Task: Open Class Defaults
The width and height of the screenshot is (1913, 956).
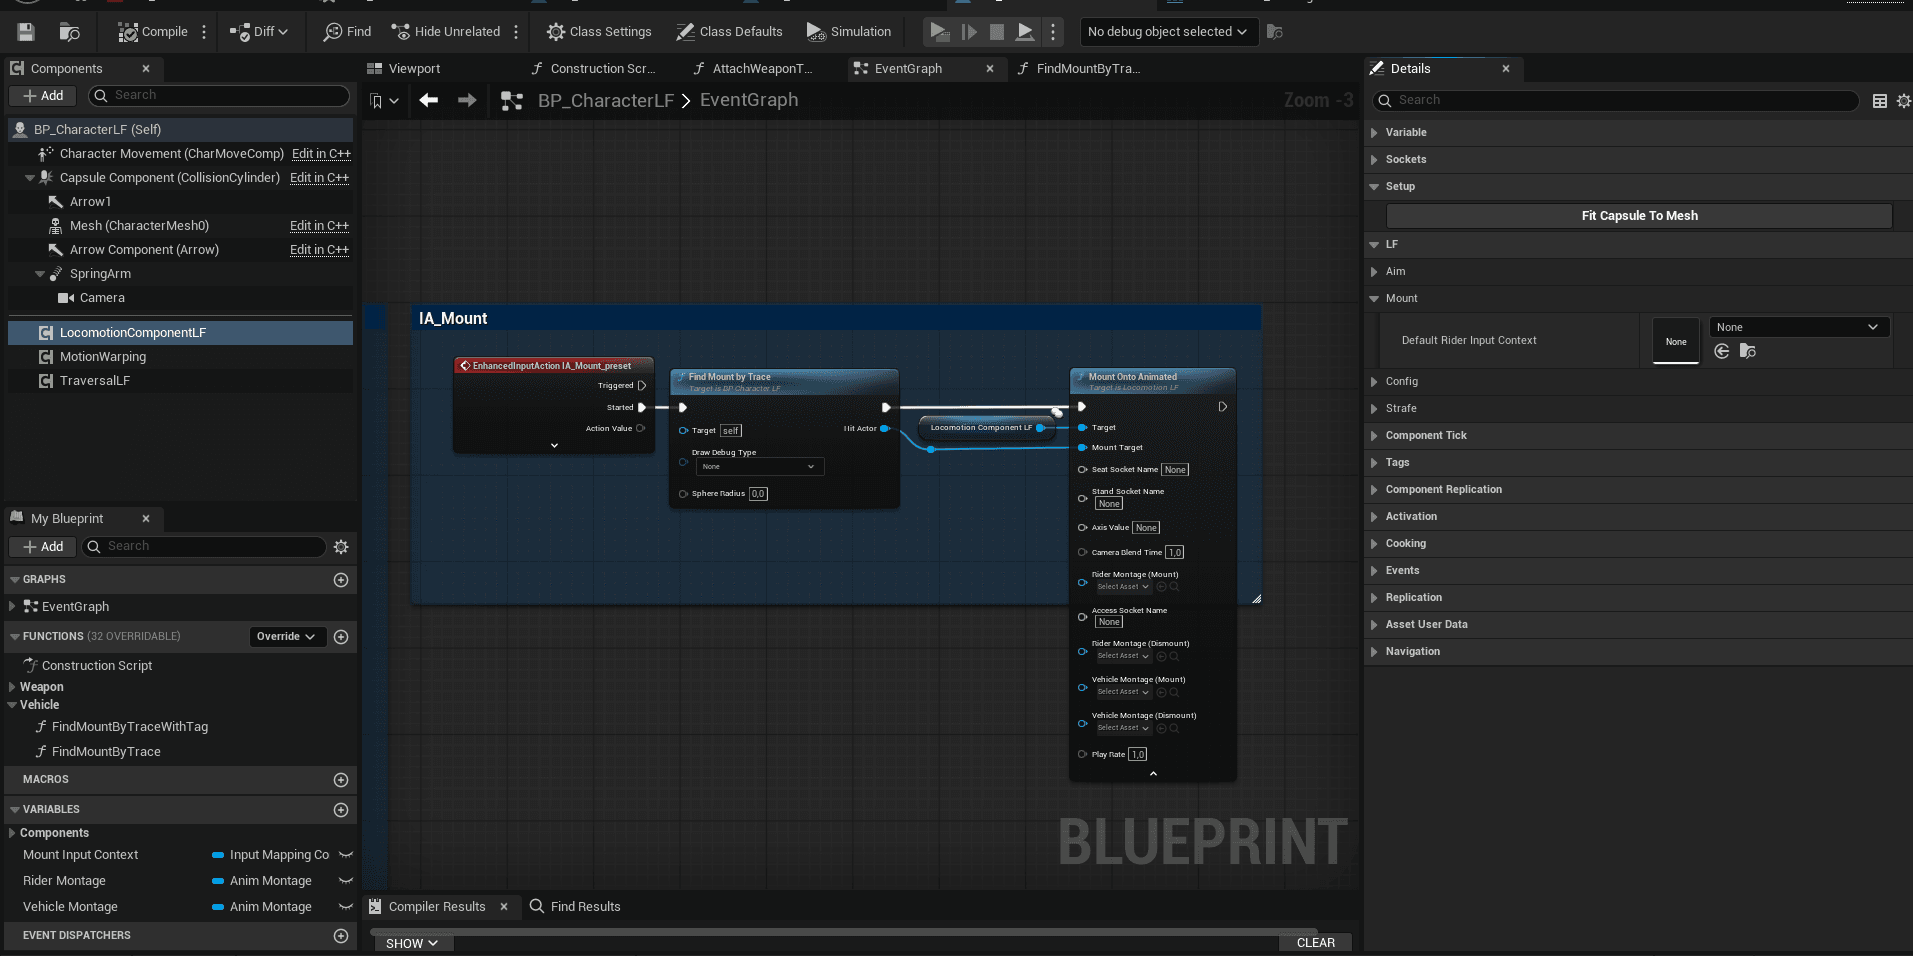Action: tap(729, 32)
